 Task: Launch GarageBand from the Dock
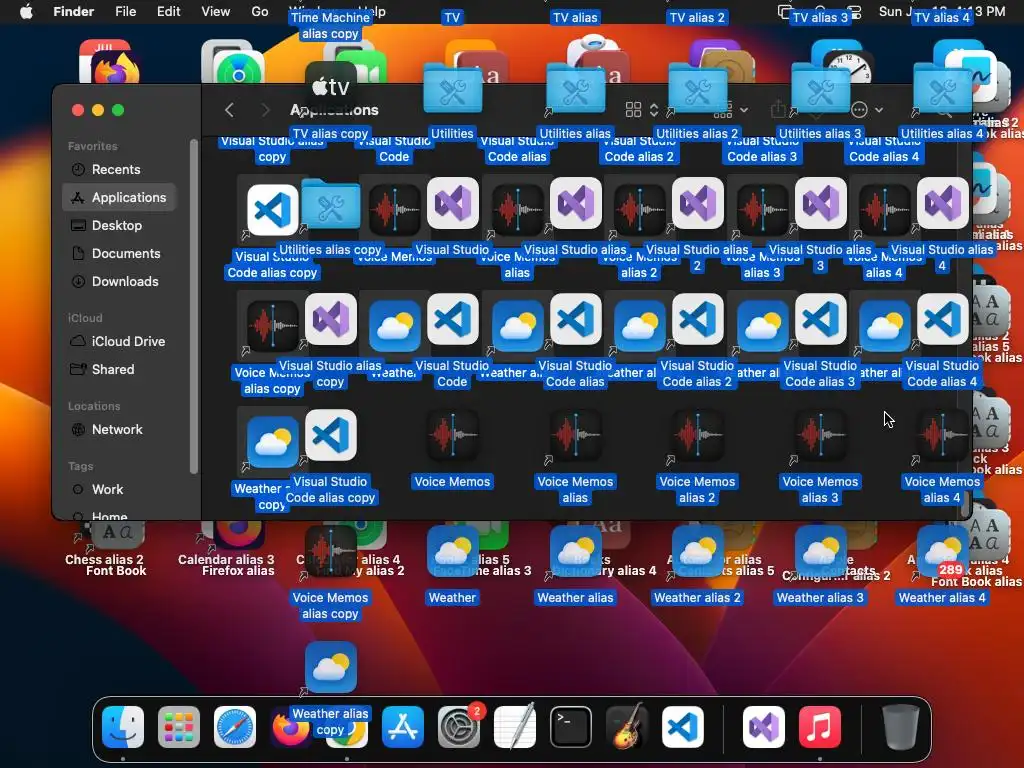point(627,727)
